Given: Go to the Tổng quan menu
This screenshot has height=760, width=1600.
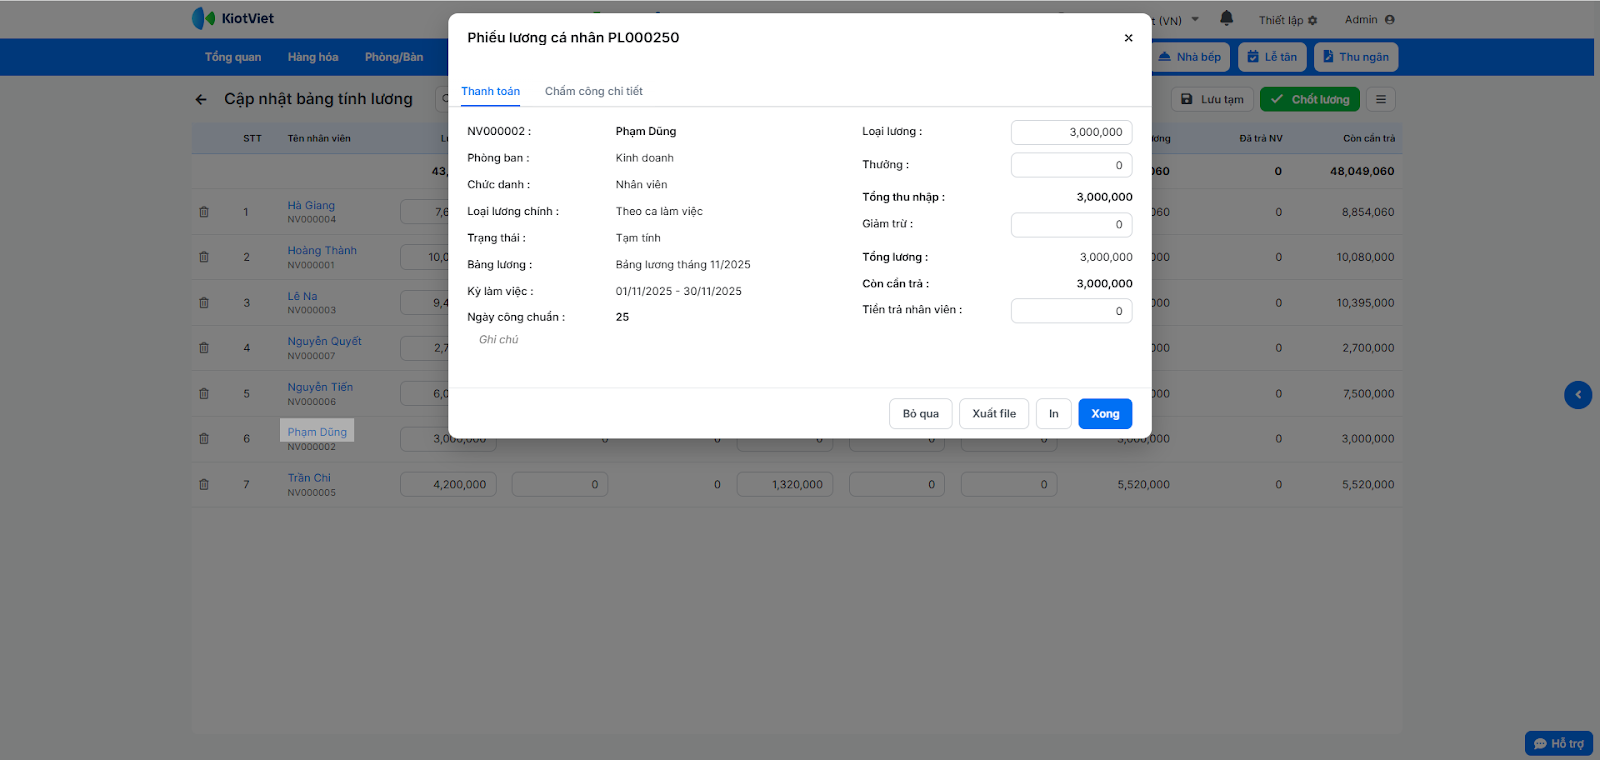Looking at the screenshot, I should (x=233, y=57).
